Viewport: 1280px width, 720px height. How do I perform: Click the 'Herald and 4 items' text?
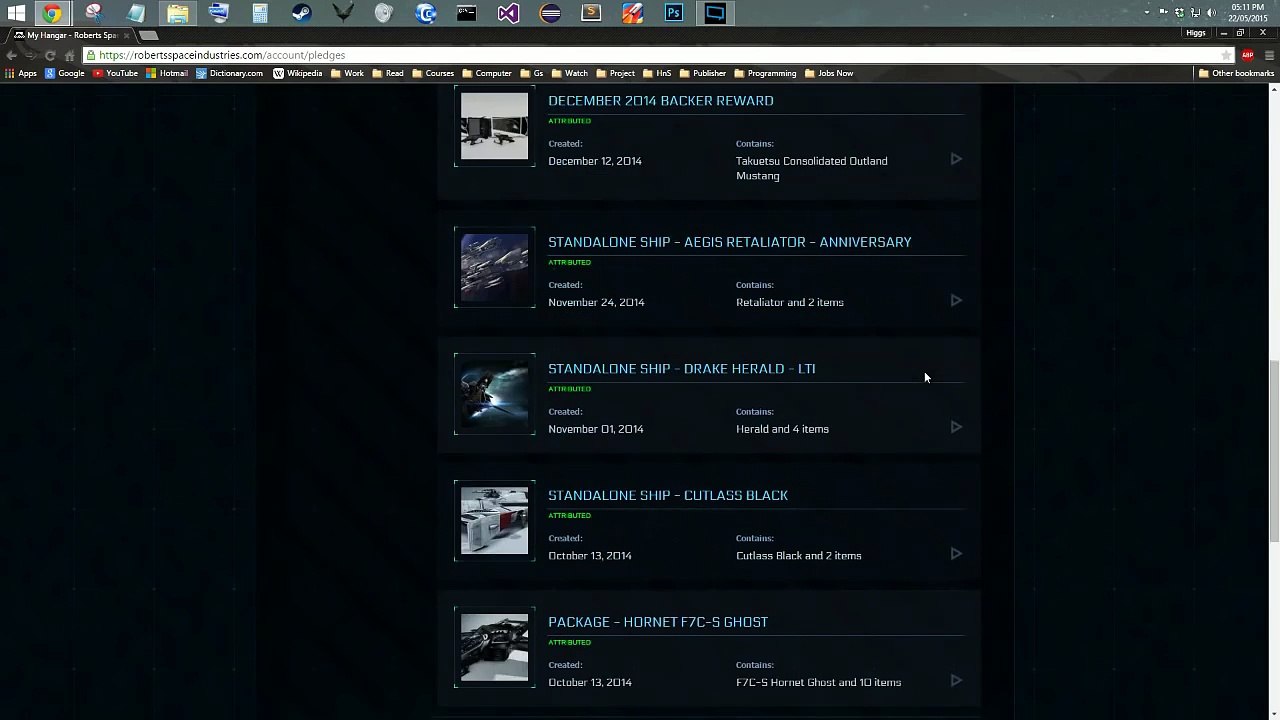pos(782,429)
